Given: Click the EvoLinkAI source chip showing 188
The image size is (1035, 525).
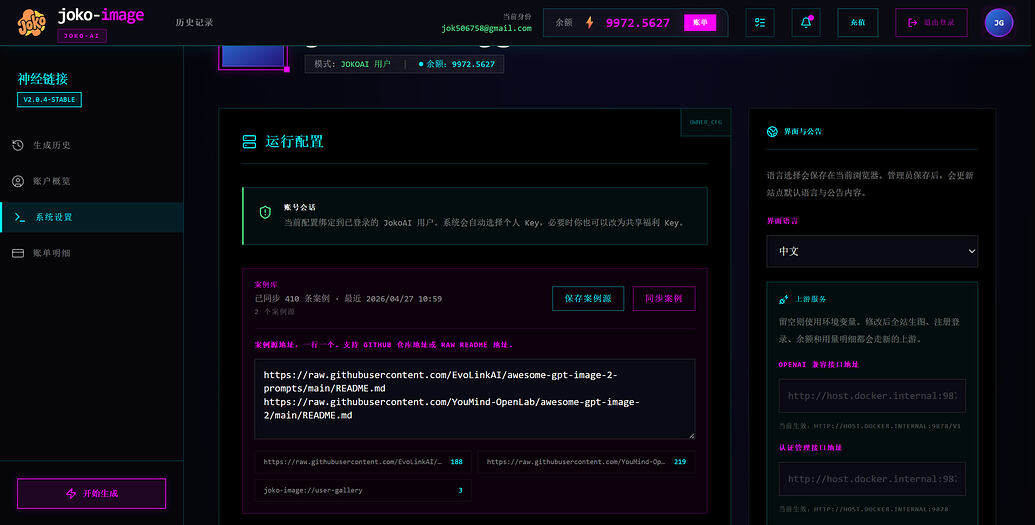Looking at the screenshot, I should (363, 462).
